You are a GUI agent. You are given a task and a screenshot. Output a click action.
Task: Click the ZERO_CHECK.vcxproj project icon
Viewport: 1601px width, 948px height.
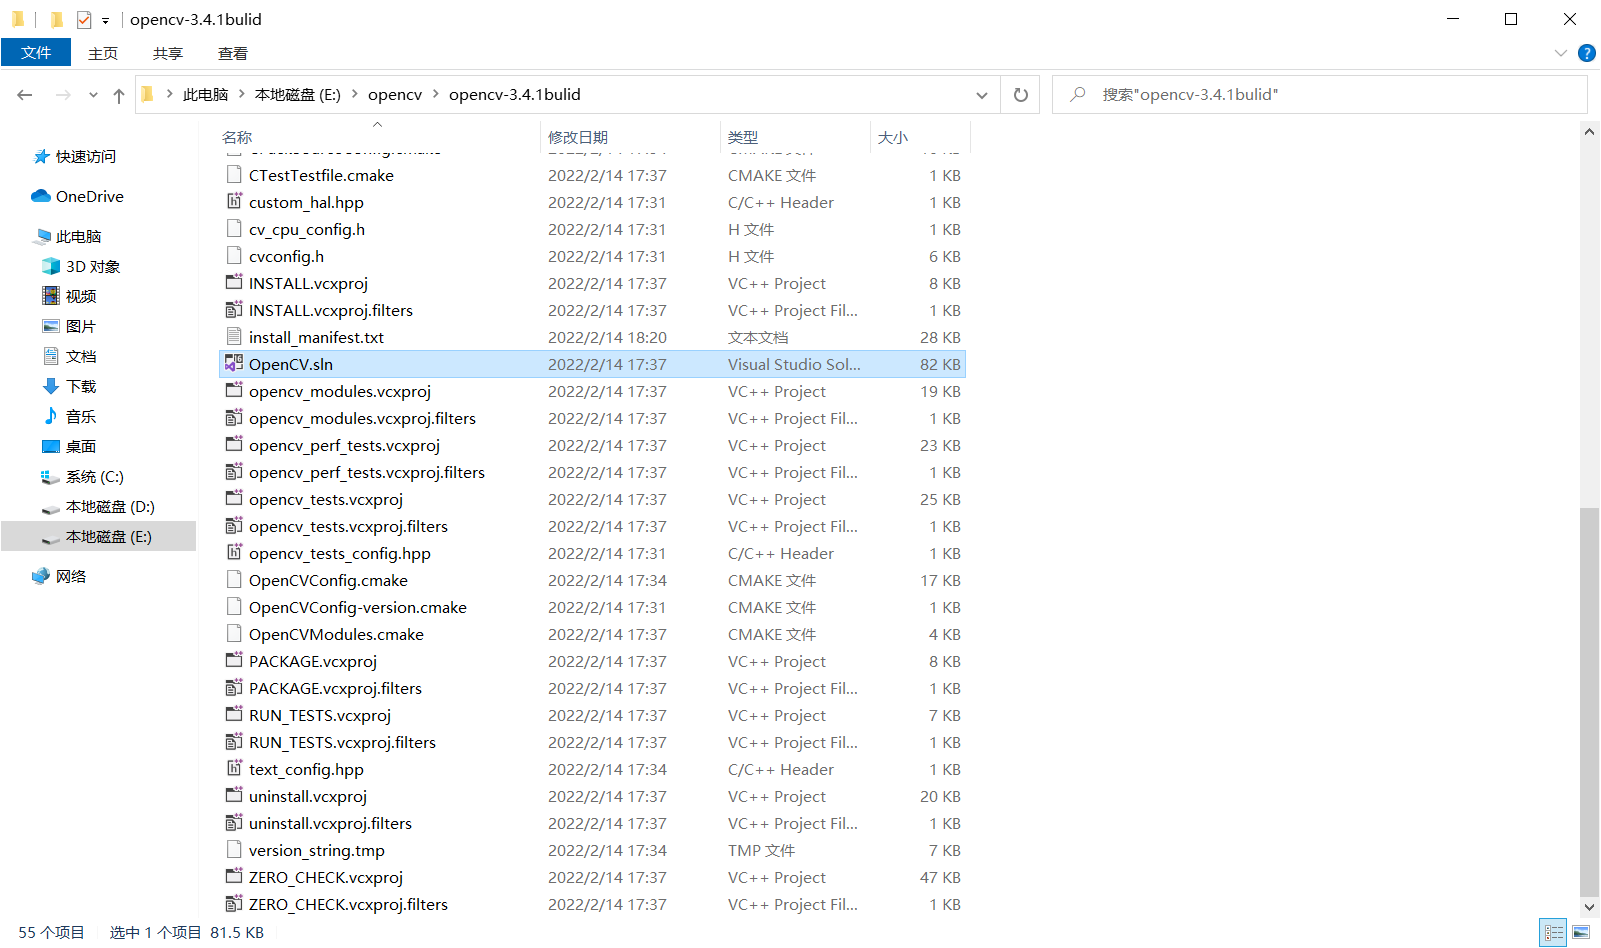tap(234, 877)
